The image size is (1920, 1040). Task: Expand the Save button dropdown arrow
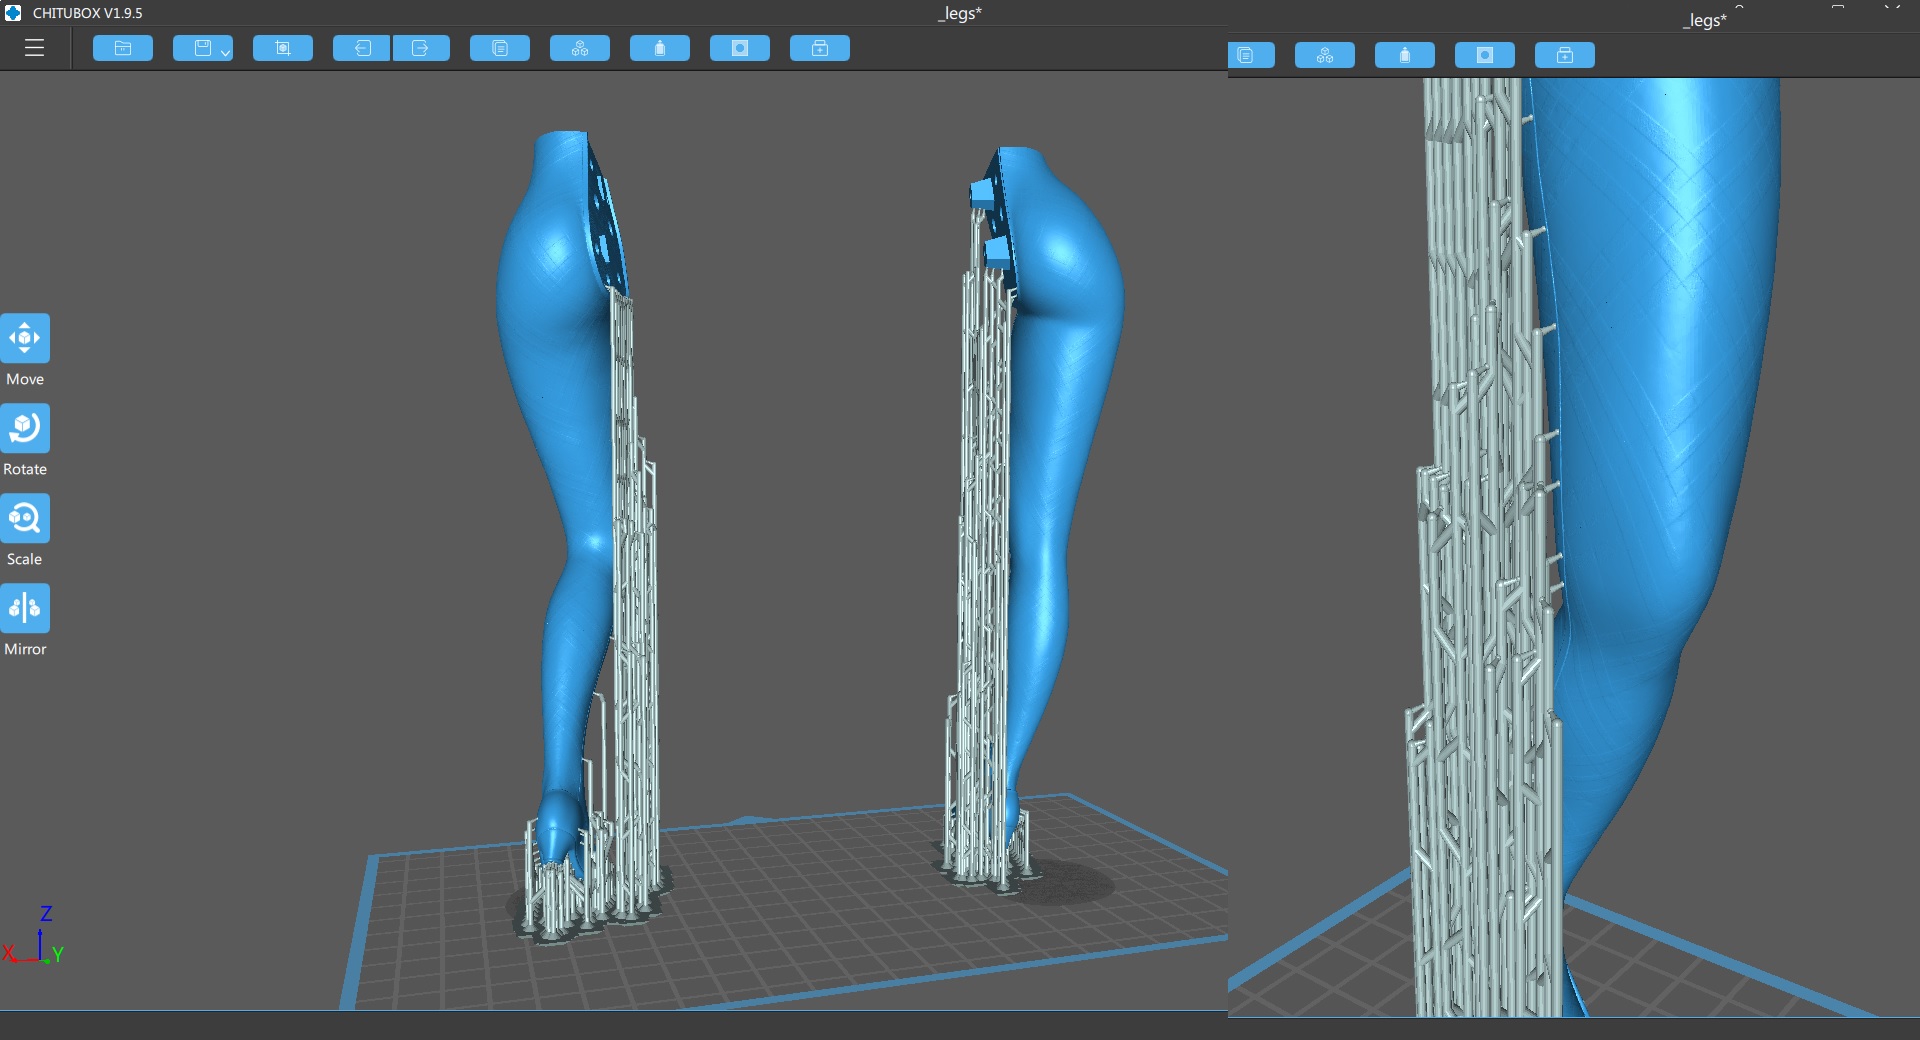tap(226, 52)
